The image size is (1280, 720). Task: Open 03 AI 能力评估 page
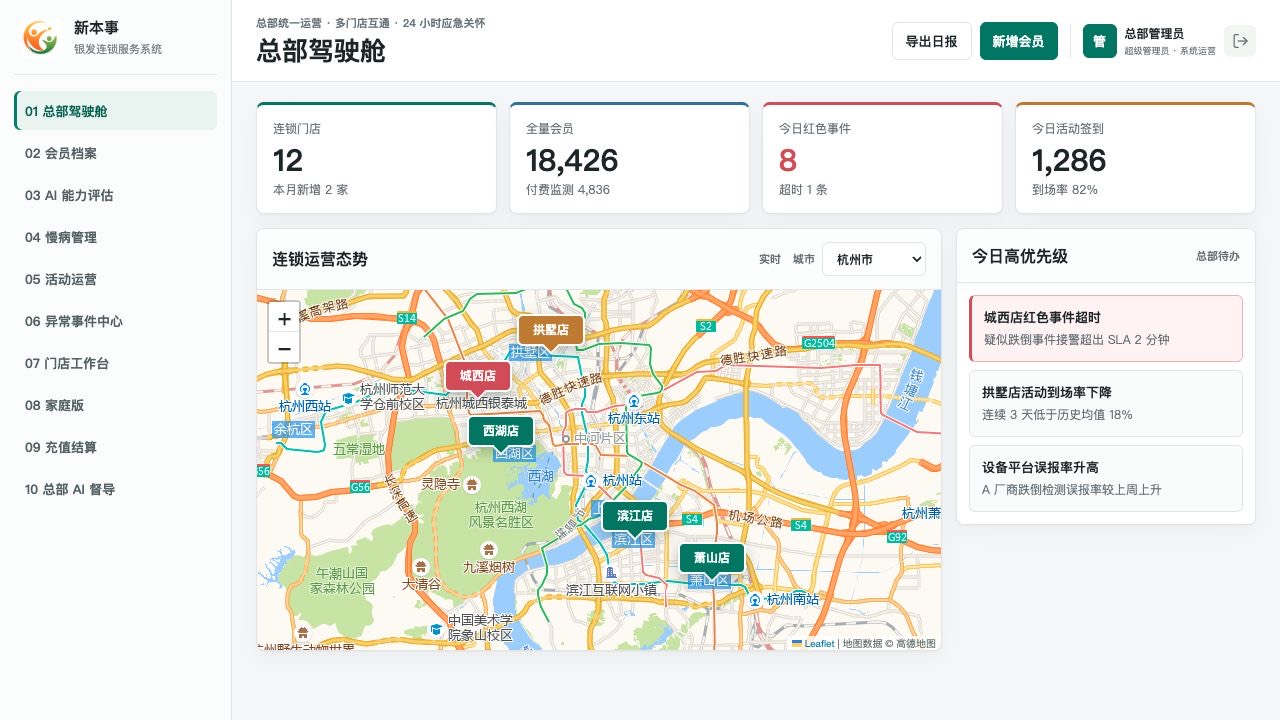coord(116,195)
